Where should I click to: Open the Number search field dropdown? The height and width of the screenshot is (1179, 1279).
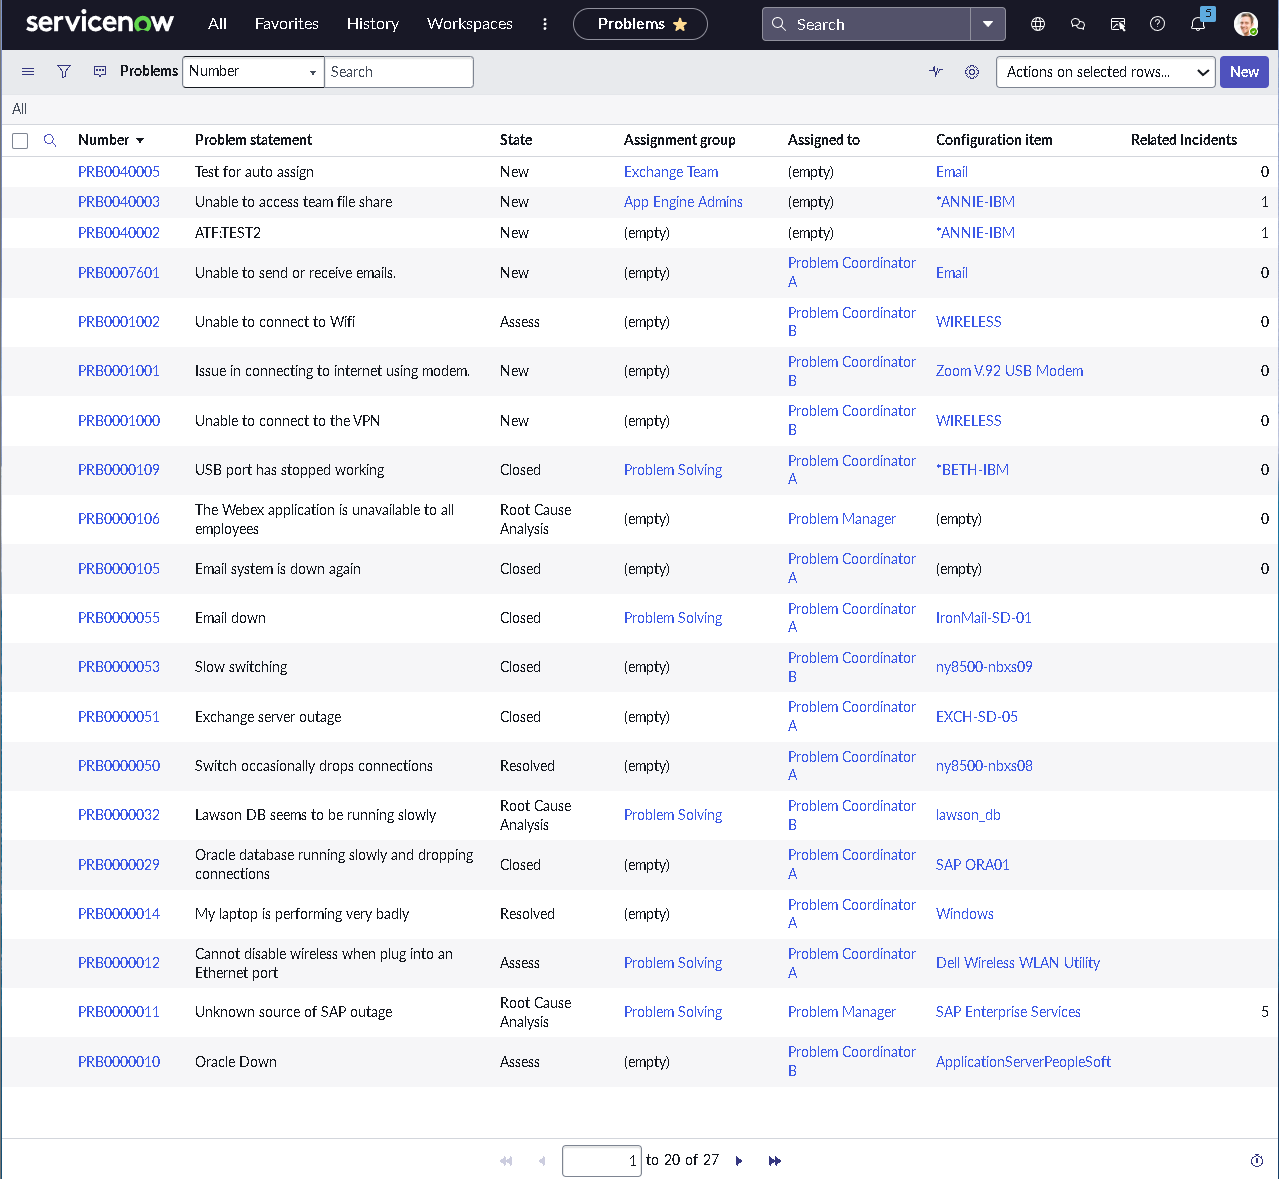point(311,71)
